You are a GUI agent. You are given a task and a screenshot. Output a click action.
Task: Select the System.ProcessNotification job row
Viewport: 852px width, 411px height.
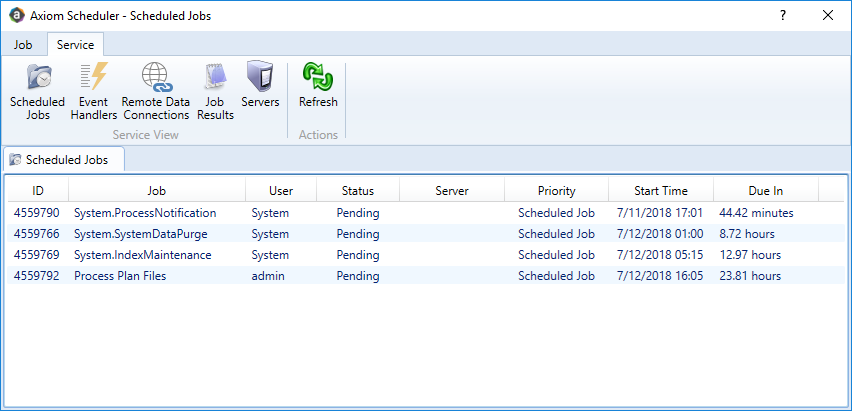click(x=144, y=213)
